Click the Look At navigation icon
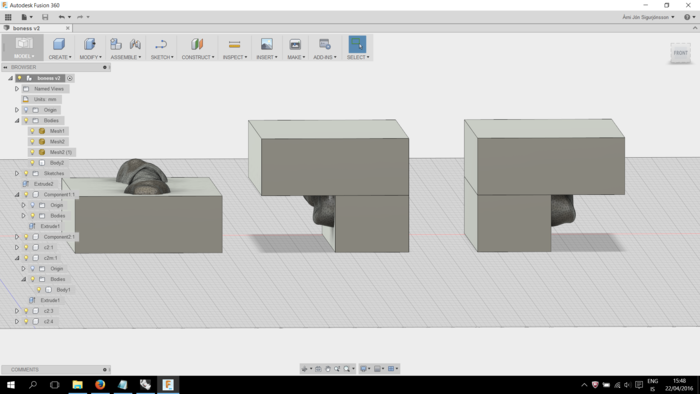Image resolution: width=700 pixels, height=394 pixels. click(318, 369)
